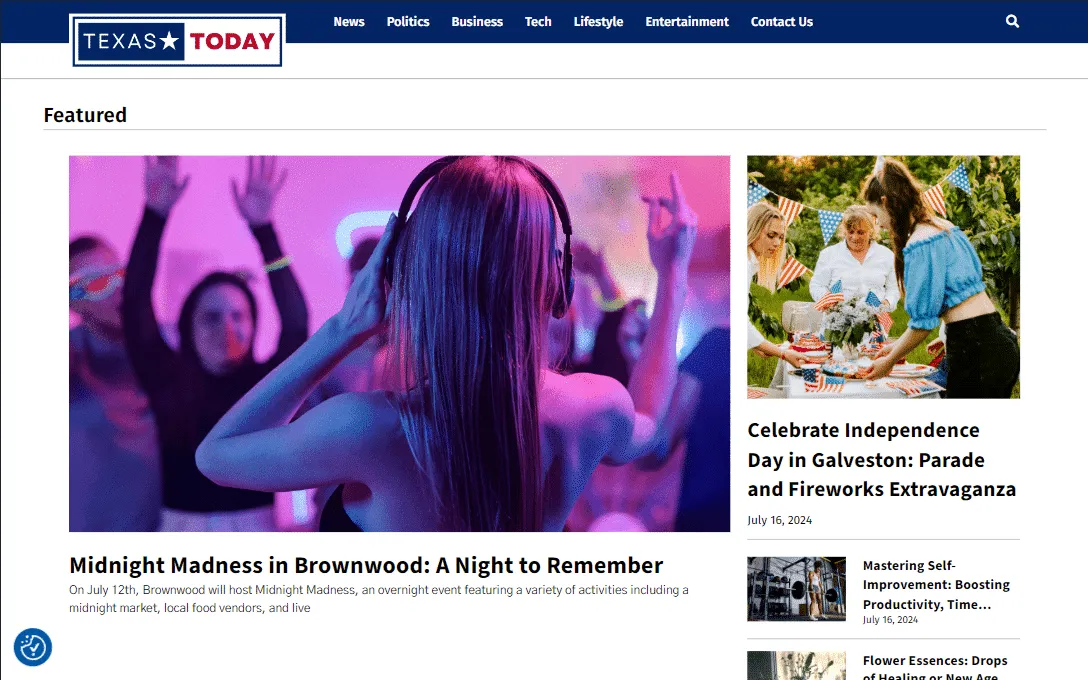
Task: Click the DJ party featured image
Action: pyautogui.click(x=400, y=343)
